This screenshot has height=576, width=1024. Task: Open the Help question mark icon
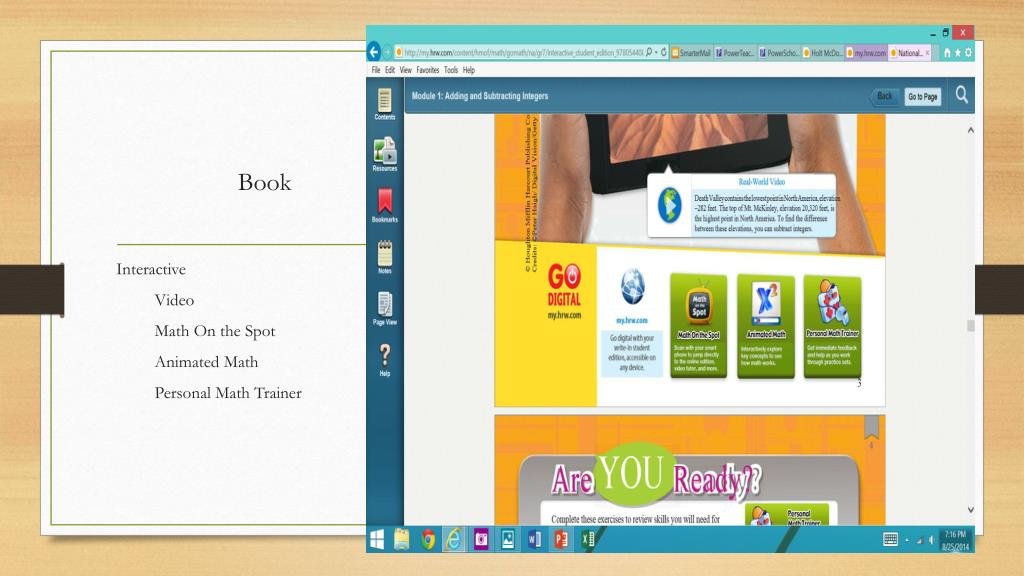point(385,360)
